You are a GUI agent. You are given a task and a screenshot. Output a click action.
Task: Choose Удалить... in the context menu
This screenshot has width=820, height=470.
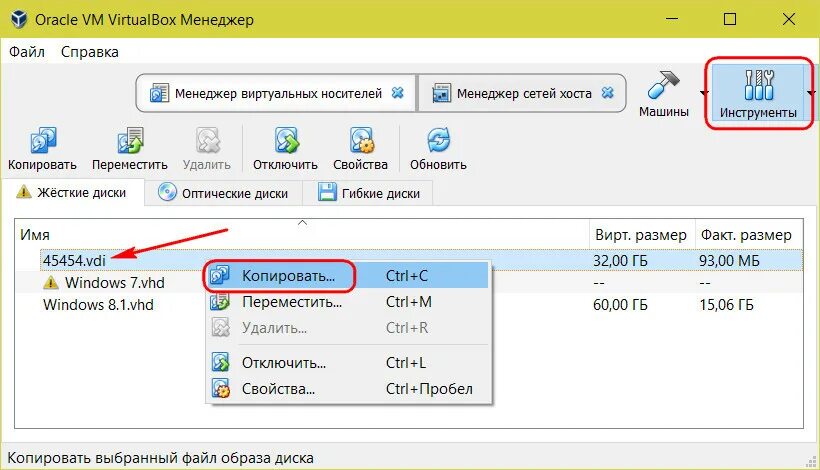tap(348, 328)
